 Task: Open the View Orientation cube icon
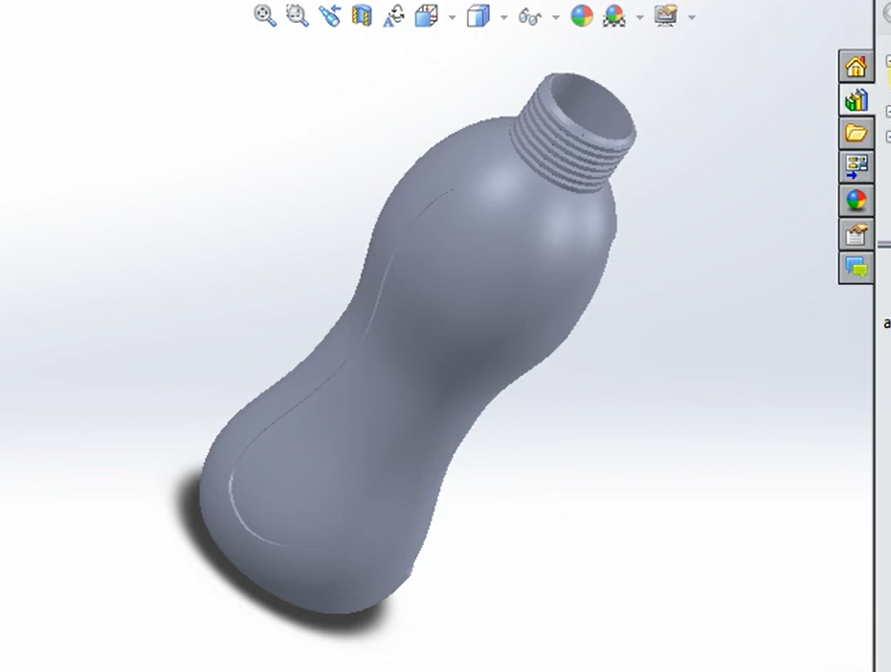[x=425, y=16]
